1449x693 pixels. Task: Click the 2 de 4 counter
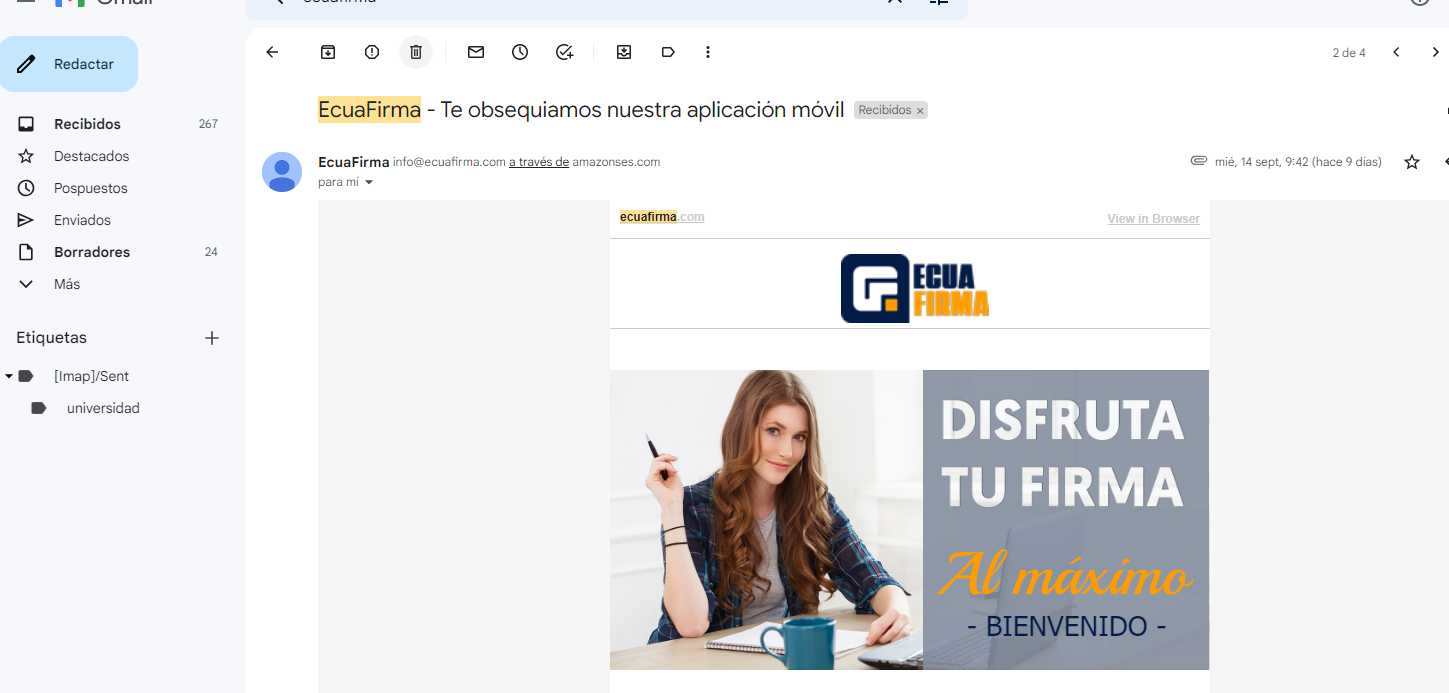1349,53
